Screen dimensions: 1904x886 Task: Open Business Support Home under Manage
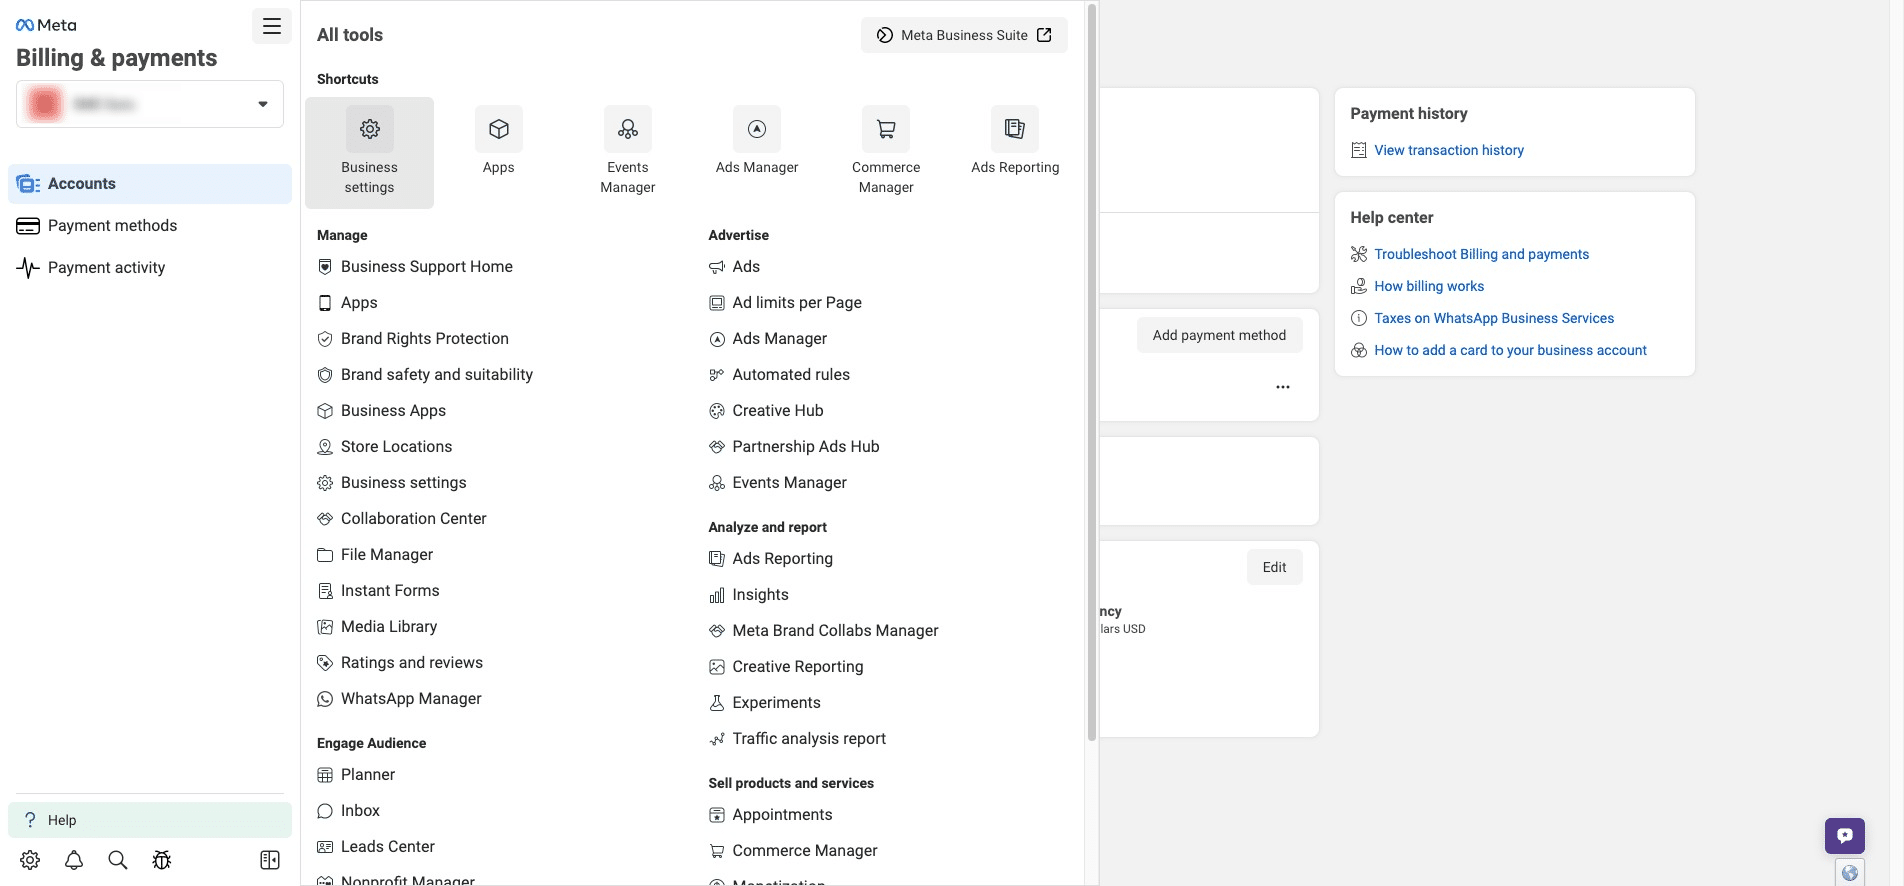[x=415, y=267]
